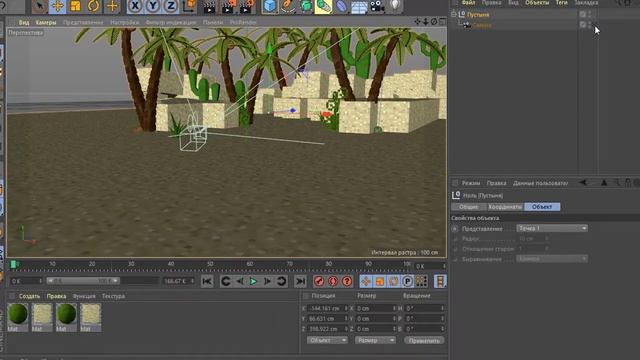Open the Представление dropdown showing Точка

coord(552,228)
